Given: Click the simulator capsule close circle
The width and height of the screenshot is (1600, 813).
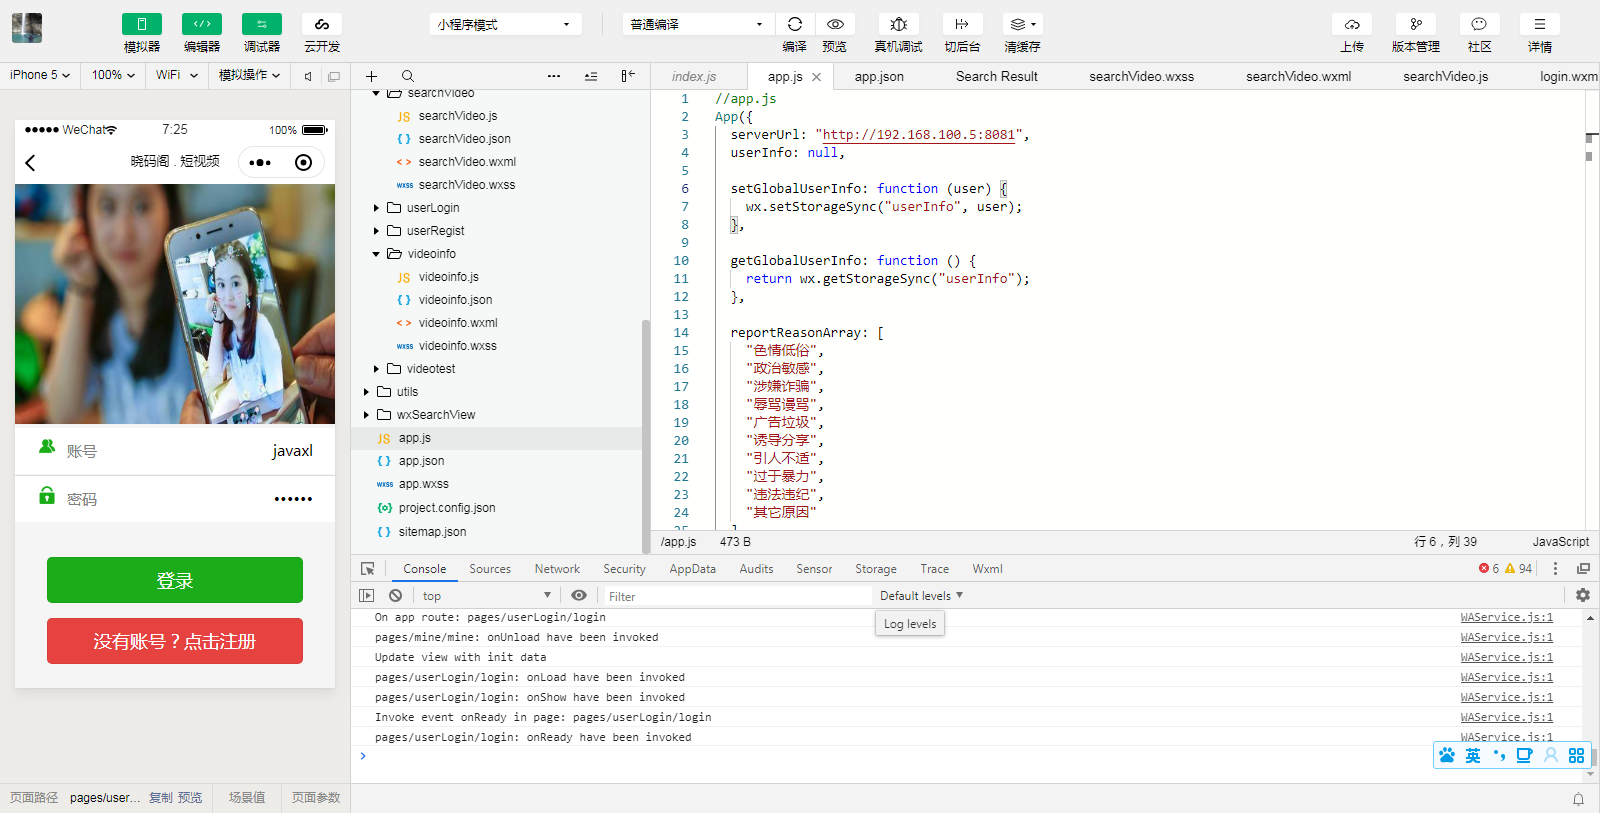Looking at the screenshot, I should pos(303,162).
